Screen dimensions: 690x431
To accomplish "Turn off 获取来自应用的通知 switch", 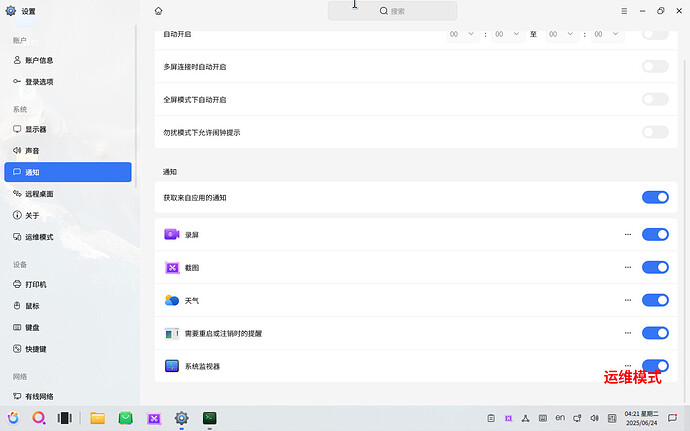I will pos(655,197).
